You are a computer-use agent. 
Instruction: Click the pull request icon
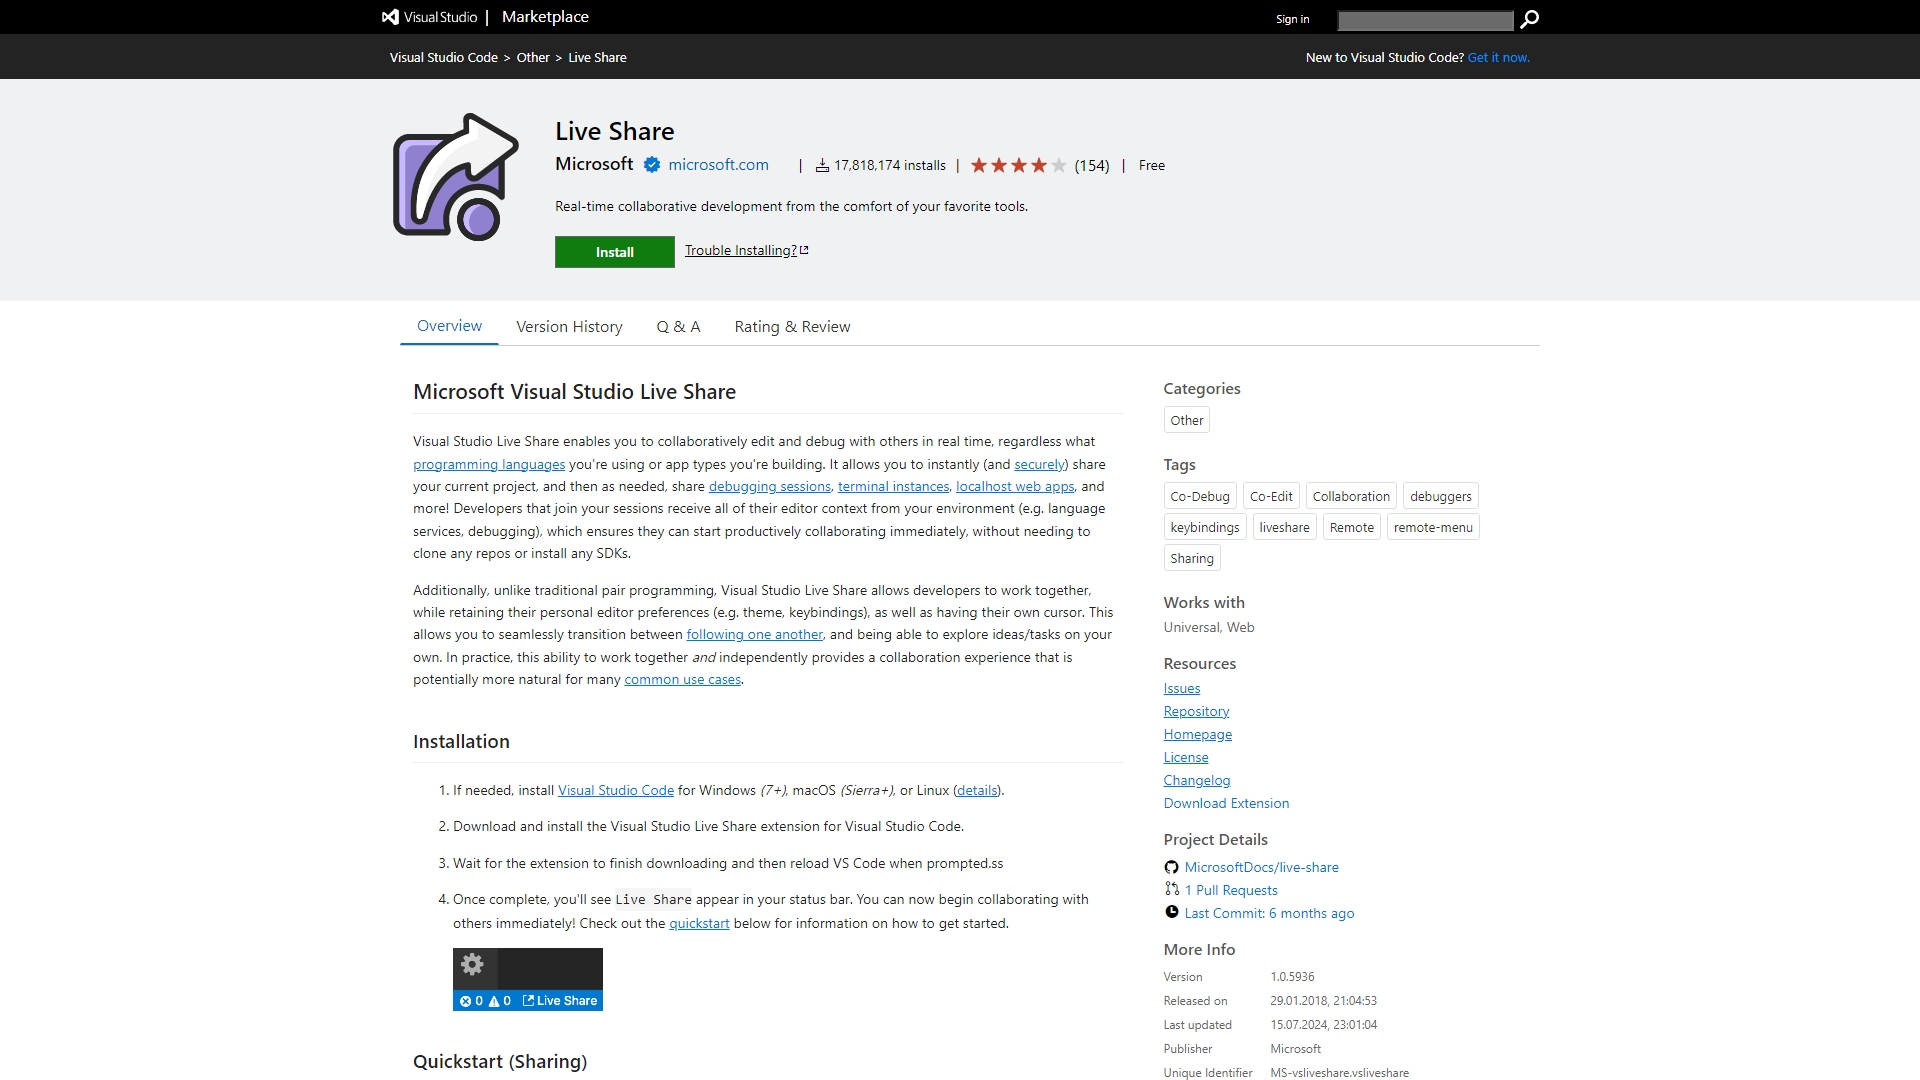point(1171,889)
